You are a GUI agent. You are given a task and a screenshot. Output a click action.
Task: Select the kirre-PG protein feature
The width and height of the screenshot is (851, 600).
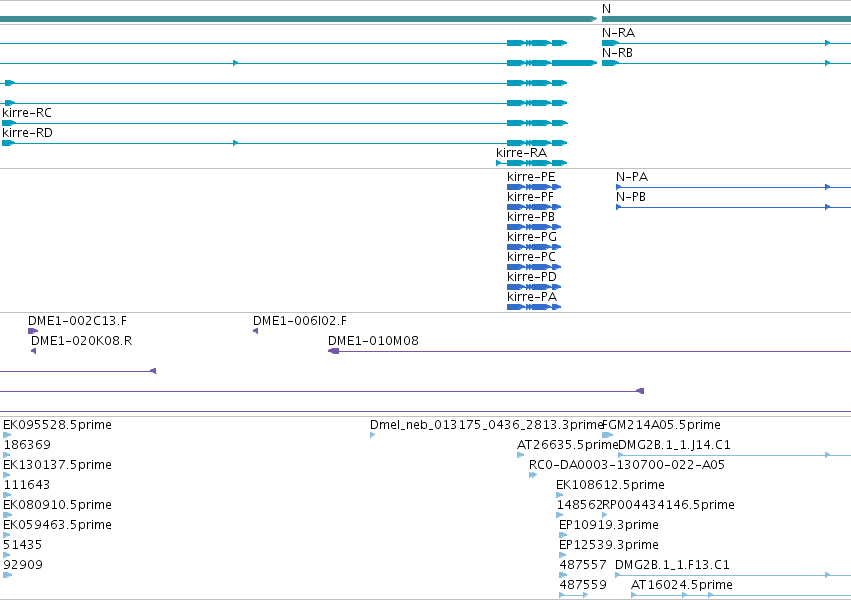534,247
